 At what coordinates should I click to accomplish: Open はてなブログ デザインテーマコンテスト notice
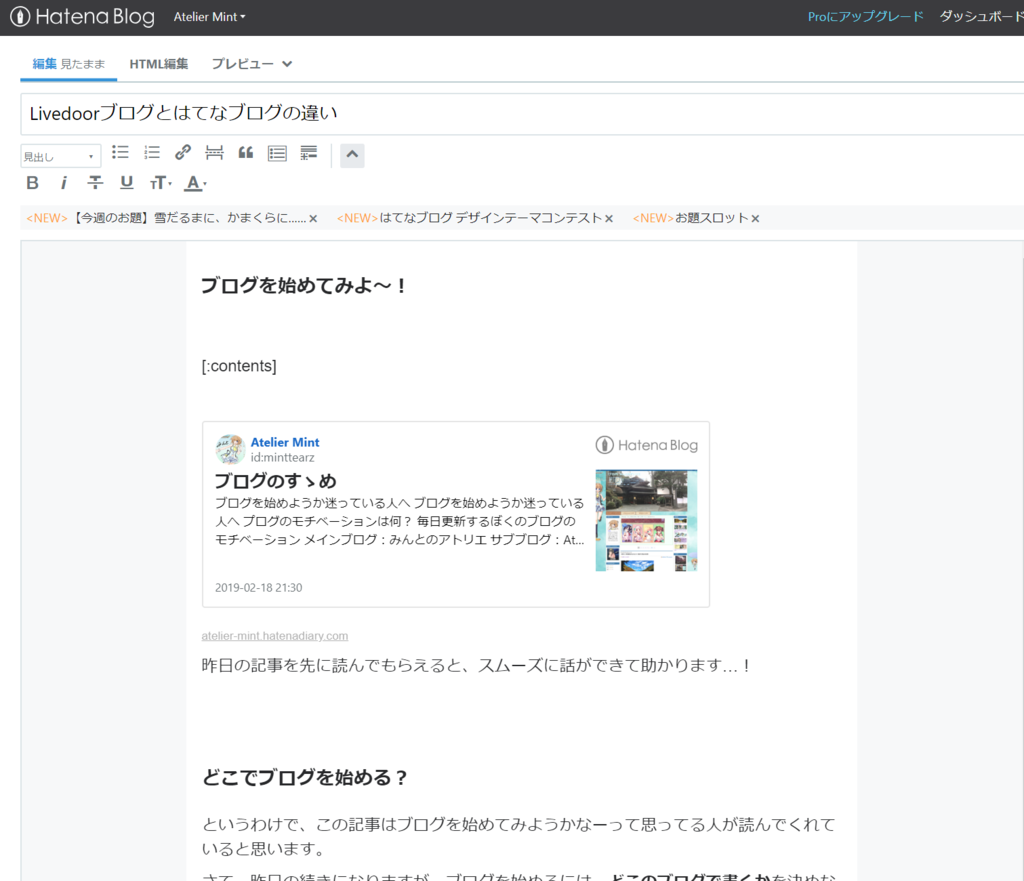pyautogui.click(x=469, y=218)
